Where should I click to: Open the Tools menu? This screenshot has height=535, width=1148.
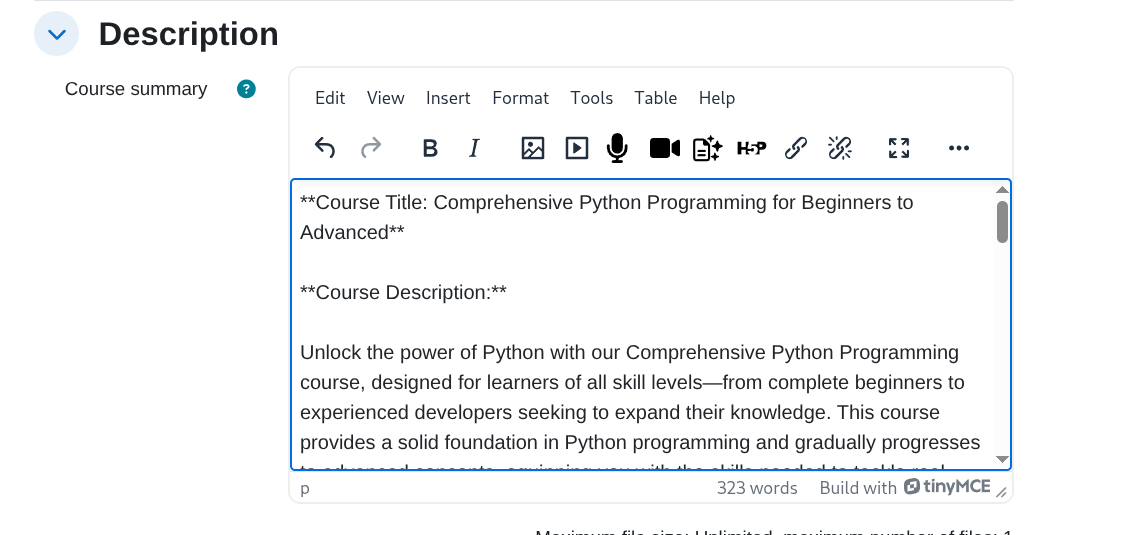592,98
